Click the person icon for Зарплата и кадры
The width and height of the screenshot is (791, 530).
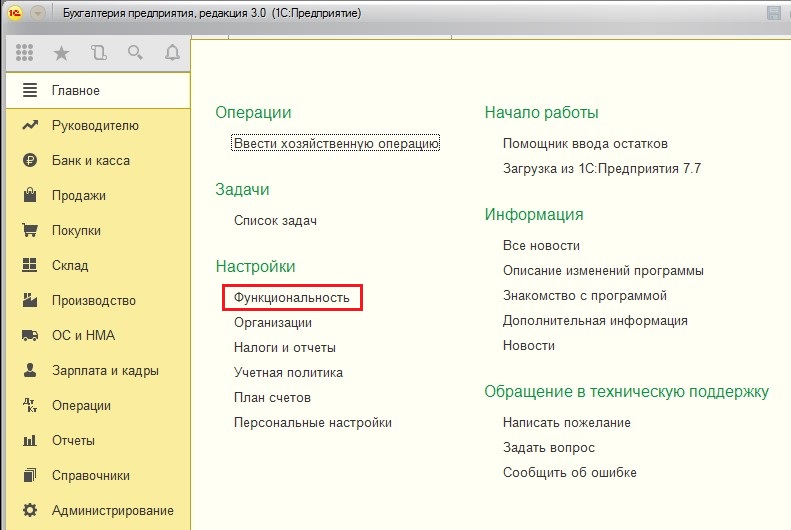(x=30, y=370)
